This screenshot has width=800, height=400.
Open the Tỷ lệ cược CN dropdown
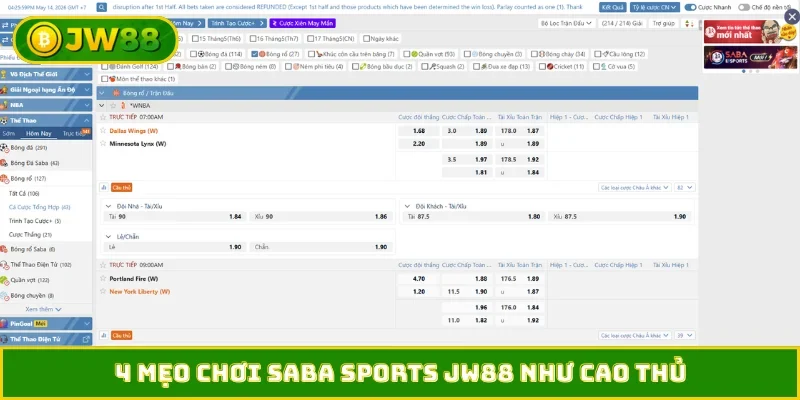[x=655, y=7]
